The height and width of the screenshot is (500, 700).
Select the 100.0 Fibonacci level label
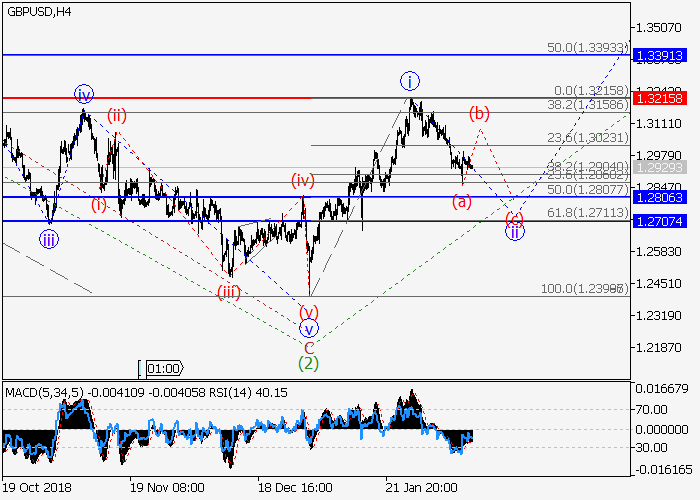click(x=585, y=288)
